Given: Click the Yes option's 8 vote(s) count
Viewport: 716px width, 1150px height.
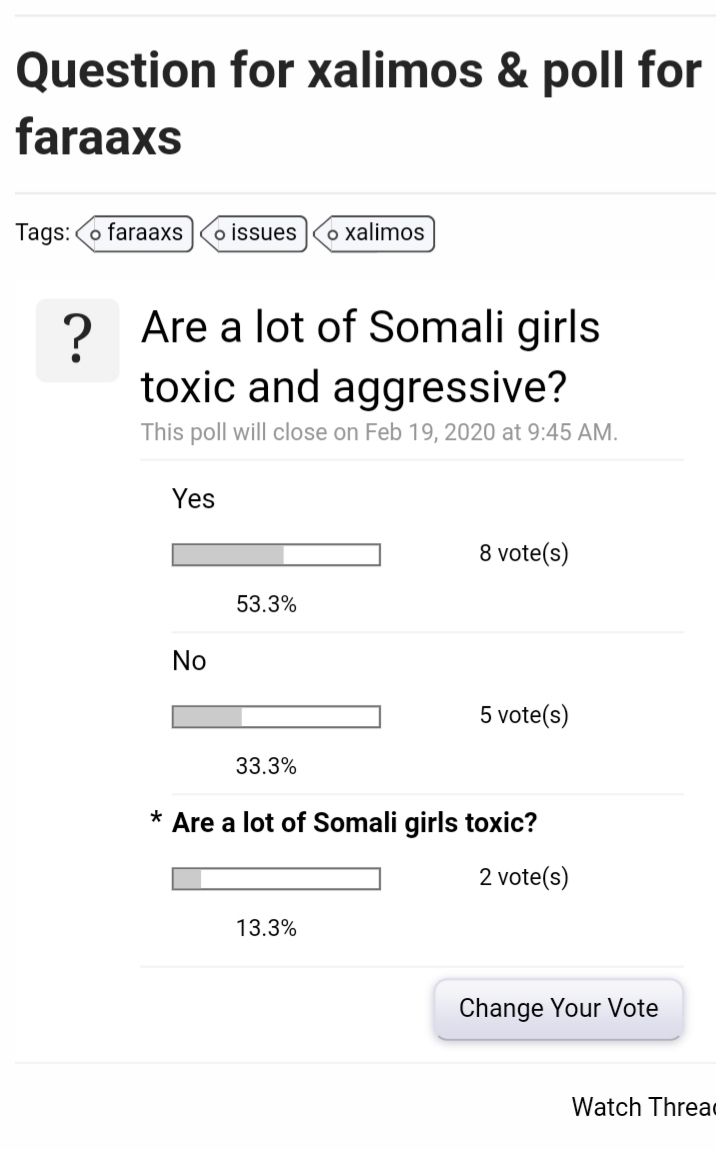Looking at the screenshot, I should click(524, 553).
